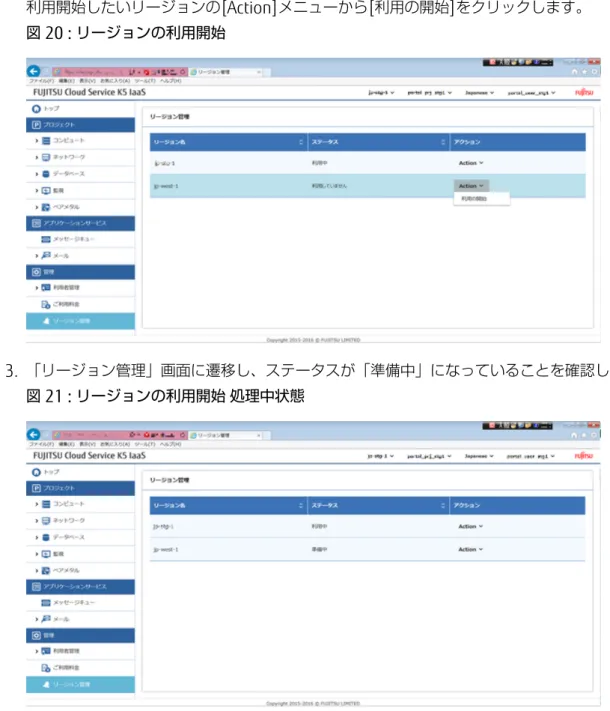
Task: Select データベース icon in Figure 21 sidebar
Action: coord(46,537)
